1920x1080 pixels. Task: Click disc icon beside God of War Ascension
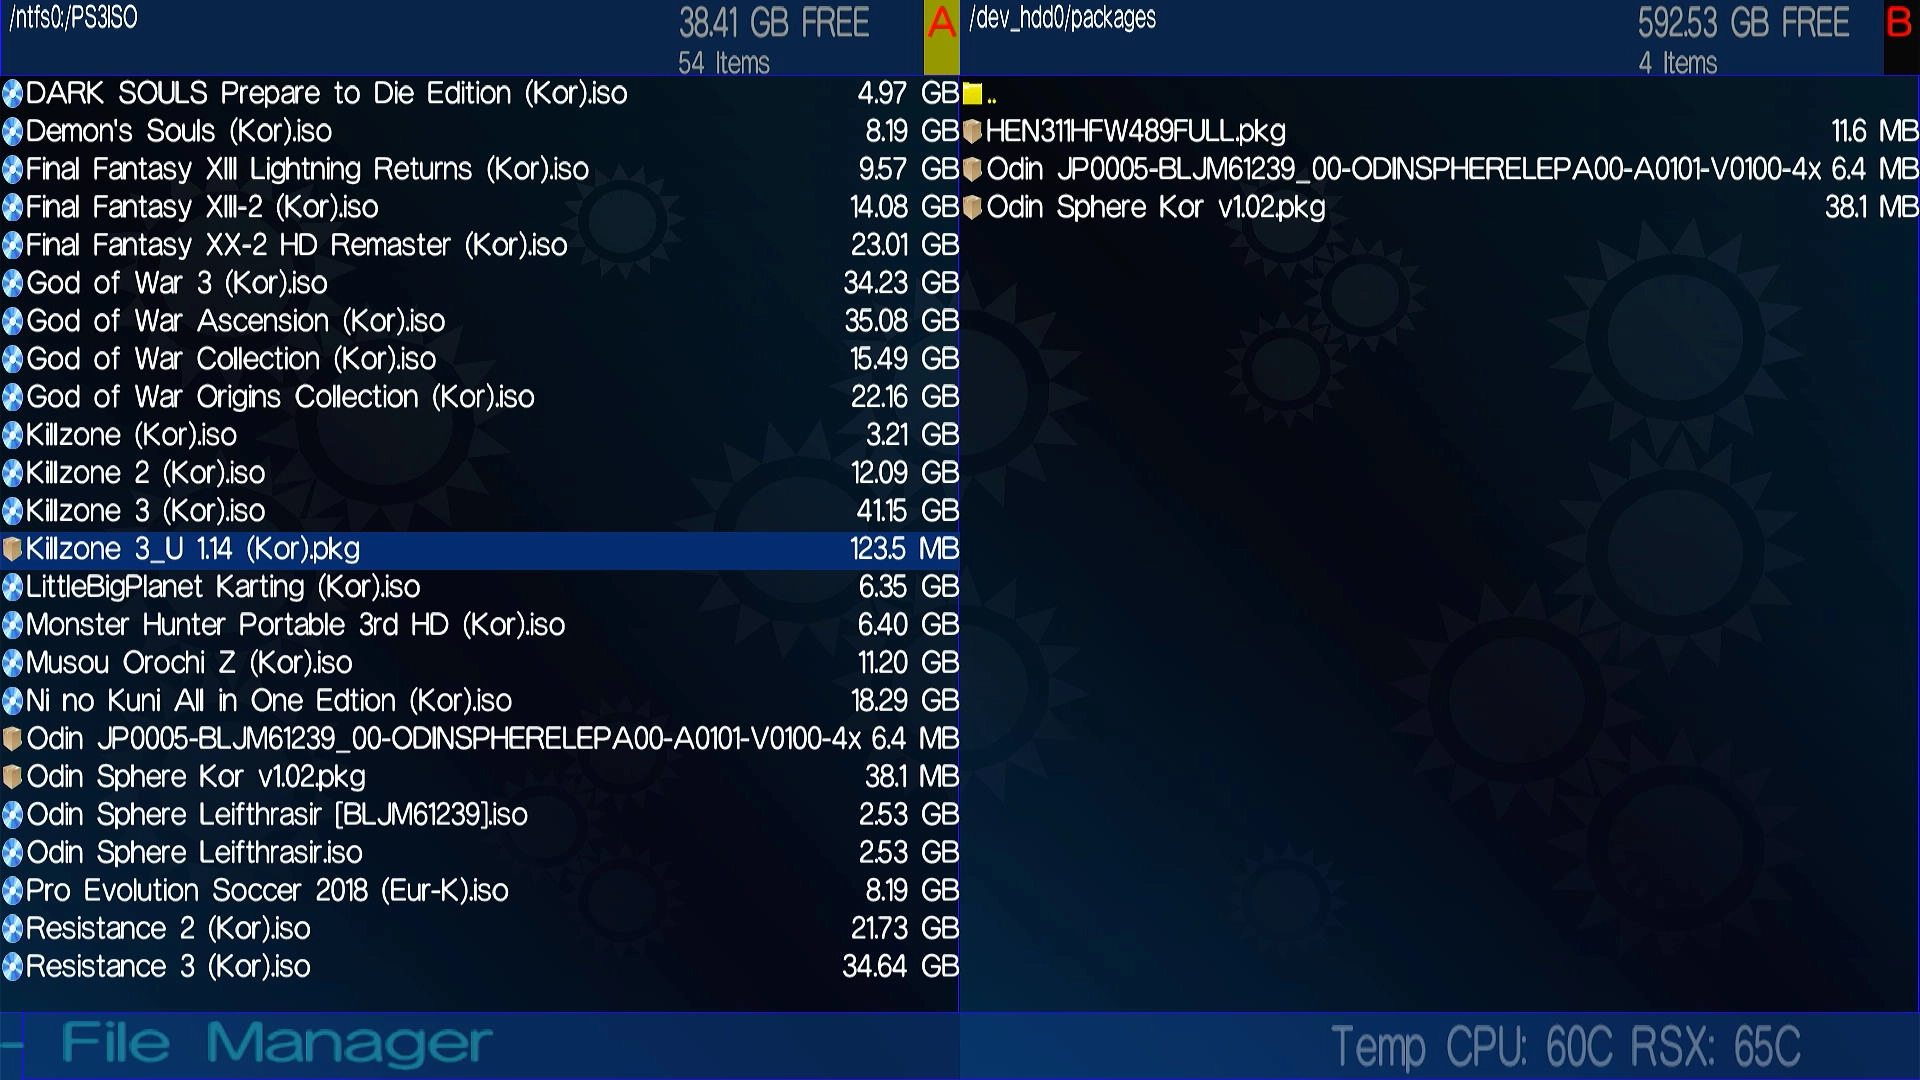(13, 322)
